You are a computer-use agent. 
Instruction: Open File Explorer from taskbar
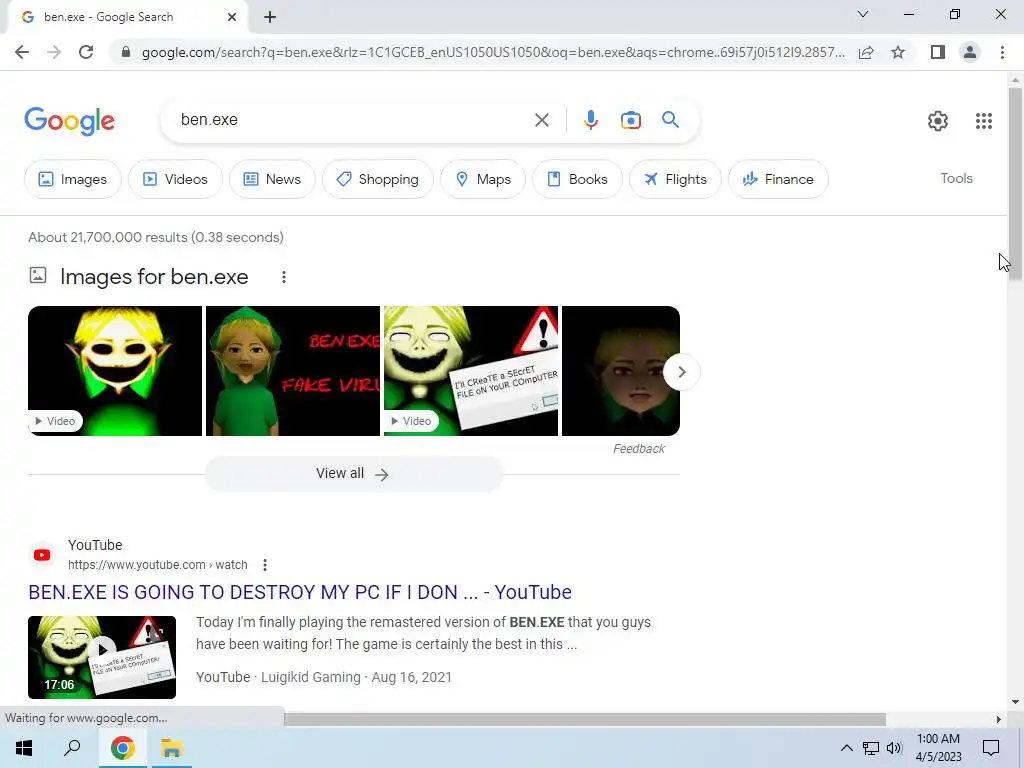tap(172, 748)
